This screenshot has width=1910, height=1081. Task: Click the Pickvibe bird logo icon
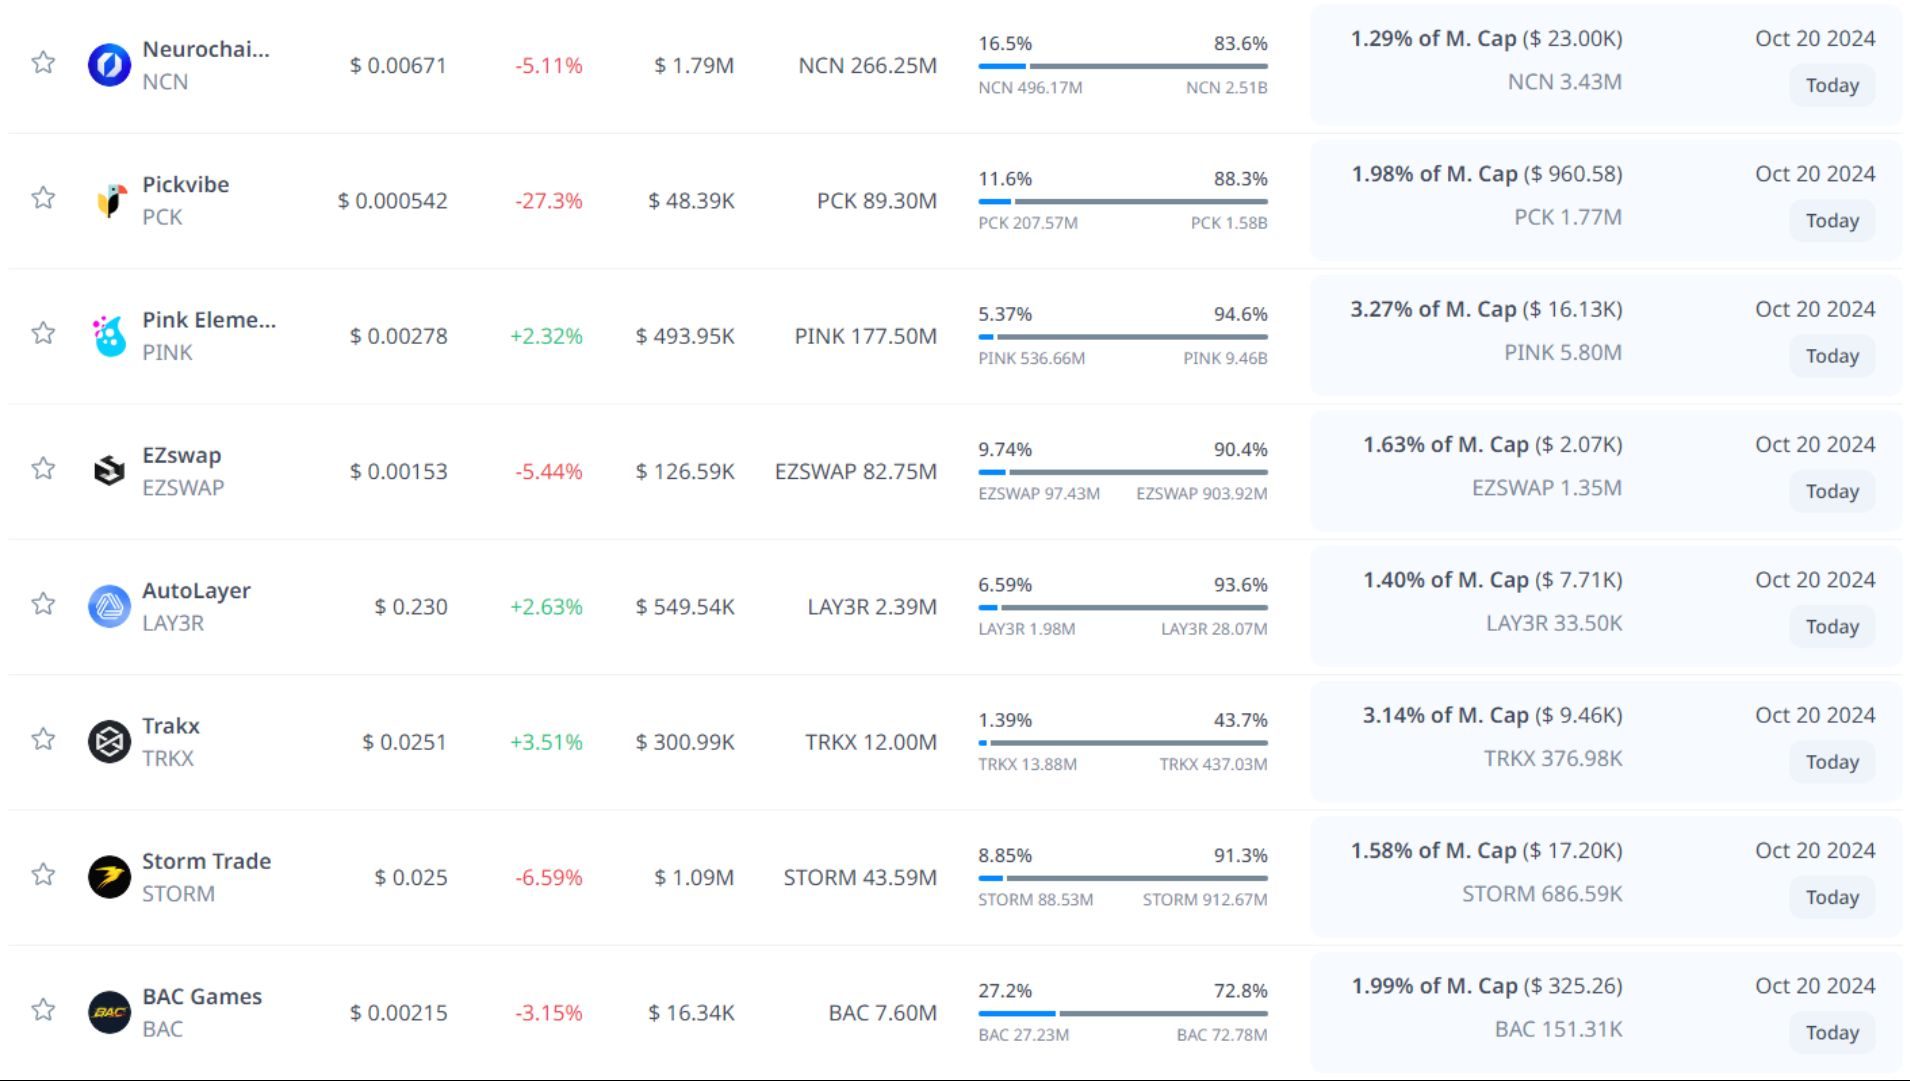pyautogui.click(x=109, y=201)
